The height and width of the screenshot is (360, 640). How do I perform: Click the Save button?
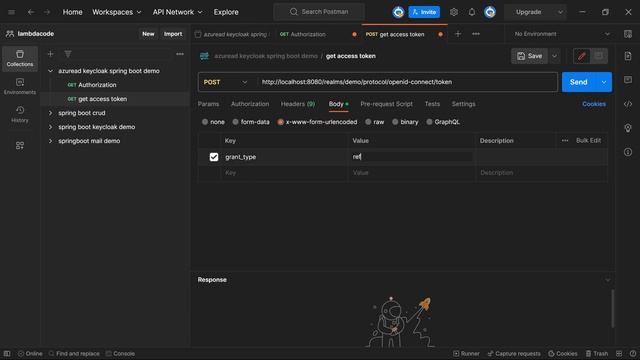(x=529, y=56)
